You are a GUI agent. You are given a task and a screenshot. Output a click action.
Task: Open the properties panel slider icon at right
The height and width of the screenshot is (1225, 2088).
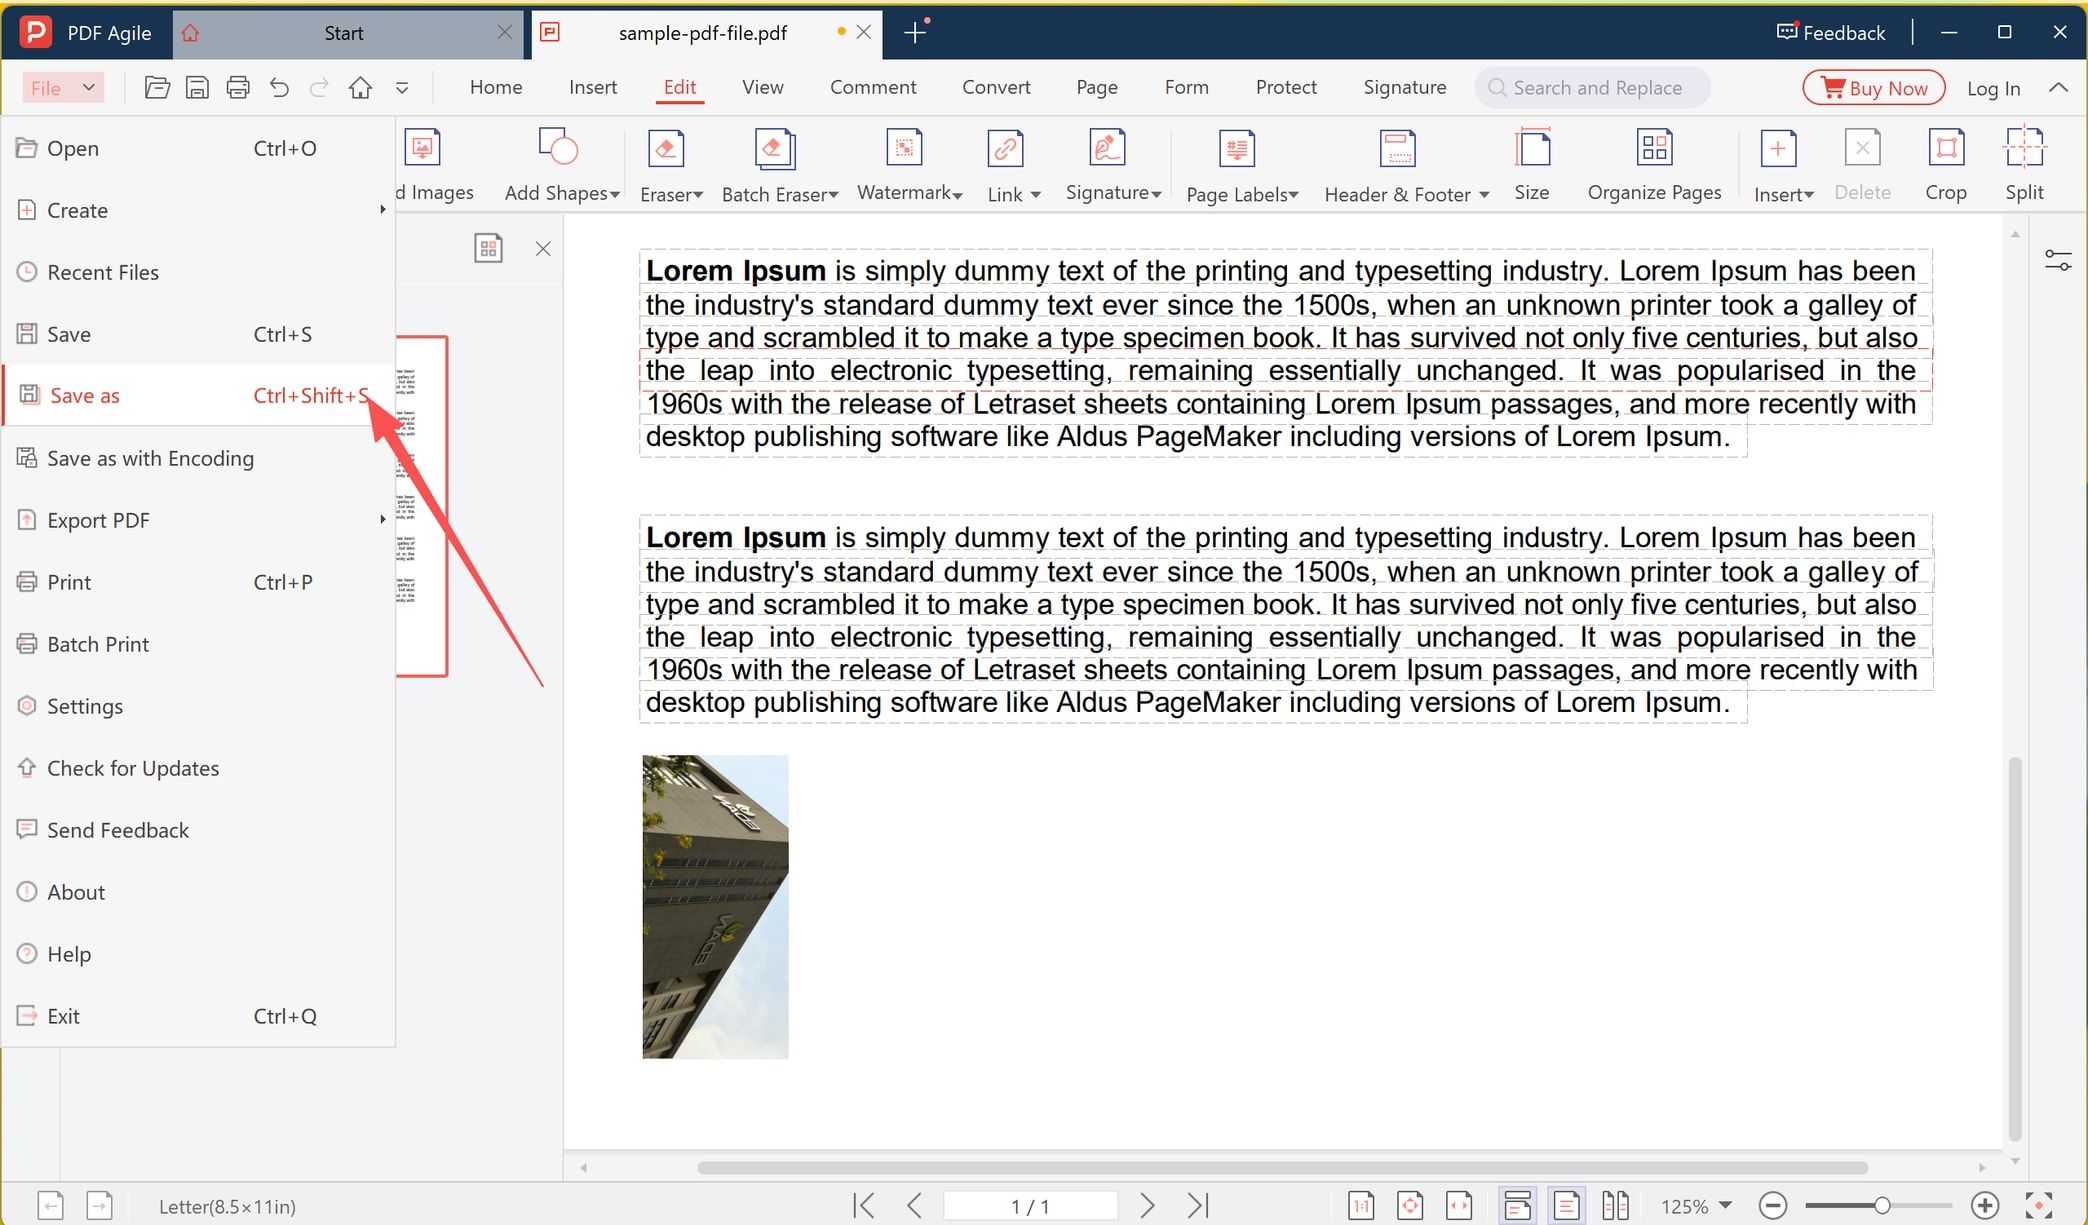tap(2058, 261)
